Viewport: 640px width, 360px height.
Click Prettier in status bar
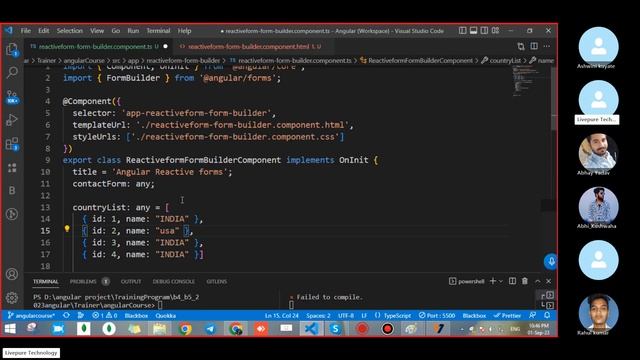click(x=507, y=316)
